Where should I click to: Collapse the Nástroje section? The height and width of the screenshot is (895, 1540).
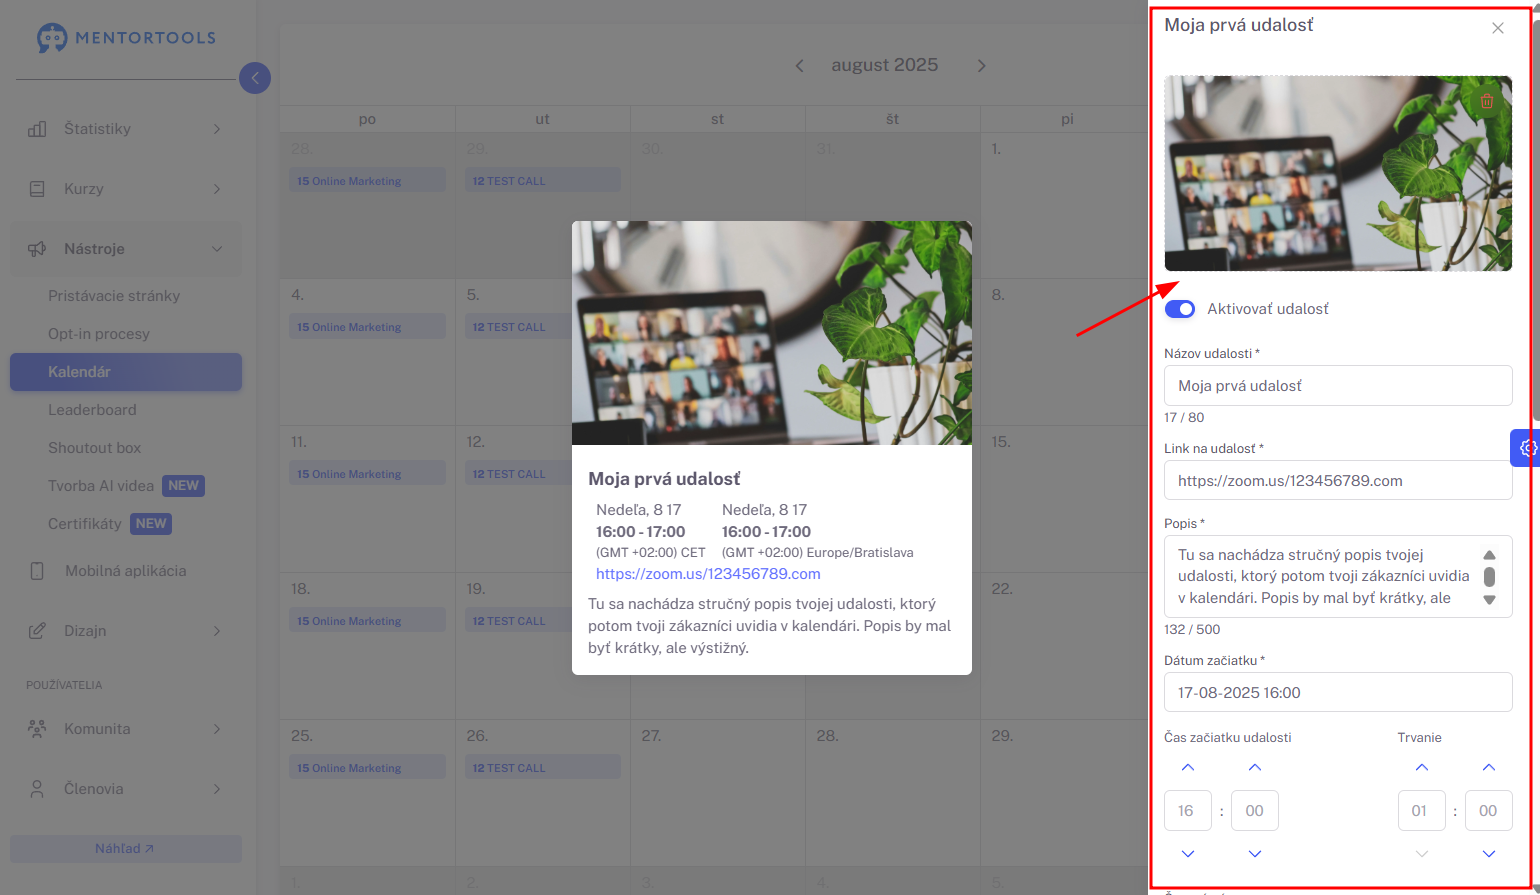[126, 249]
